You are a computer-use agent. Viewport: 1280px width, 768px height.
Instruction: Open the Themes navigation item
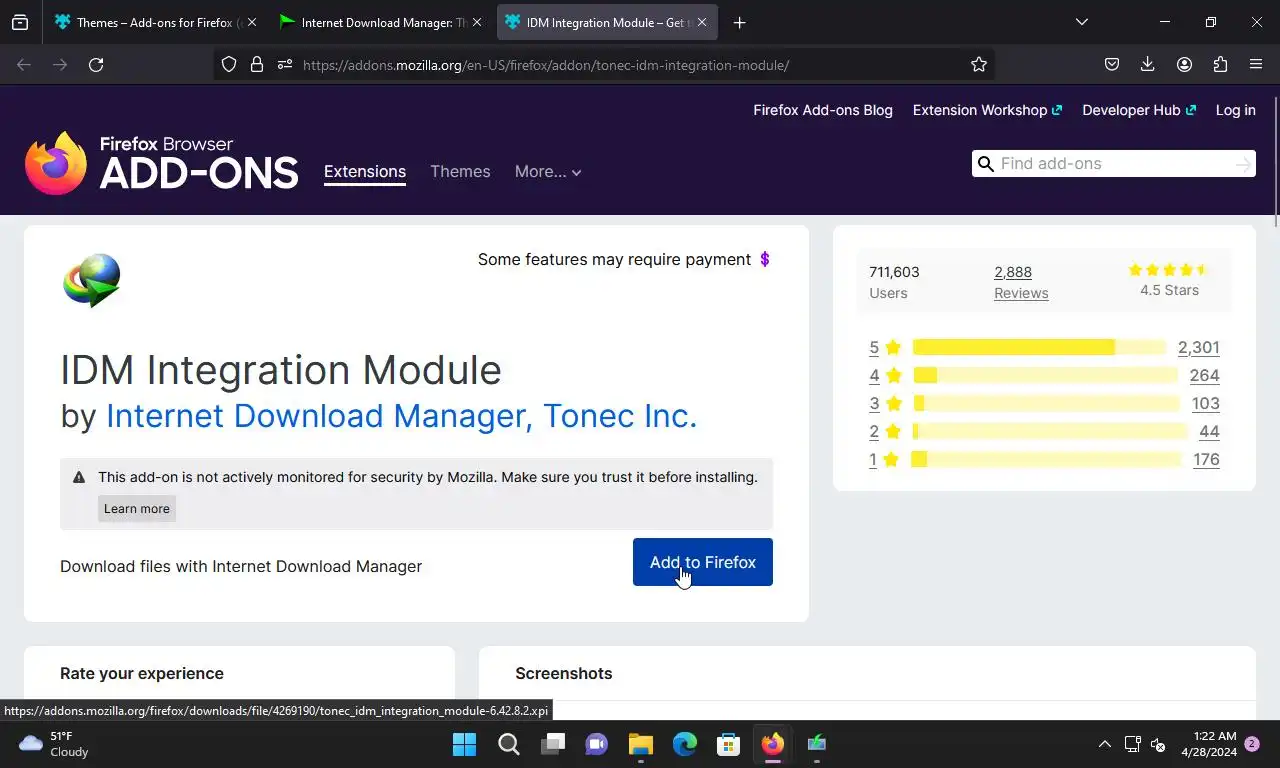pyautogui.click(x=460, y=172)
